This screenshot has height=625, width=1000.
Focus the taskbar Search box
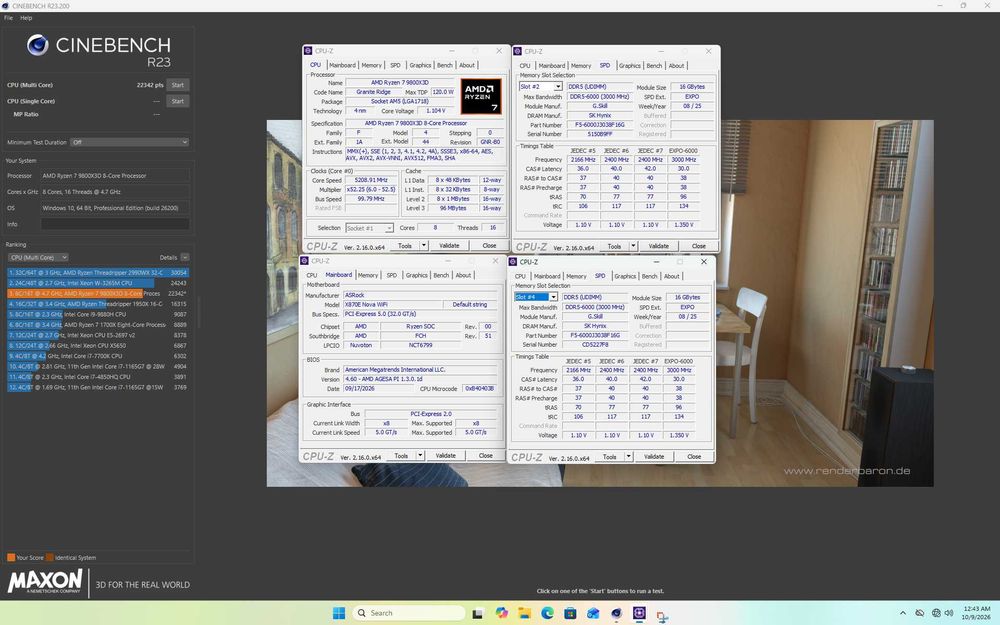pos(408,613)
